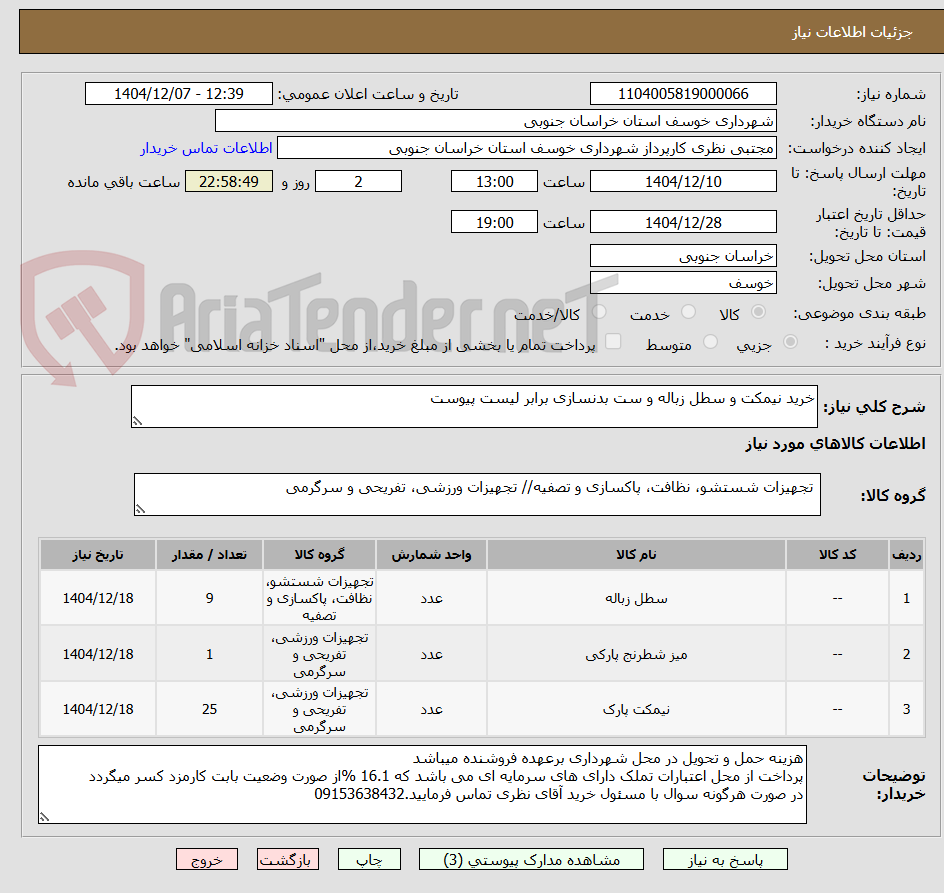
Task: Click the announcement date 1404/12/07 field
Action: click(x=179, y=94)
